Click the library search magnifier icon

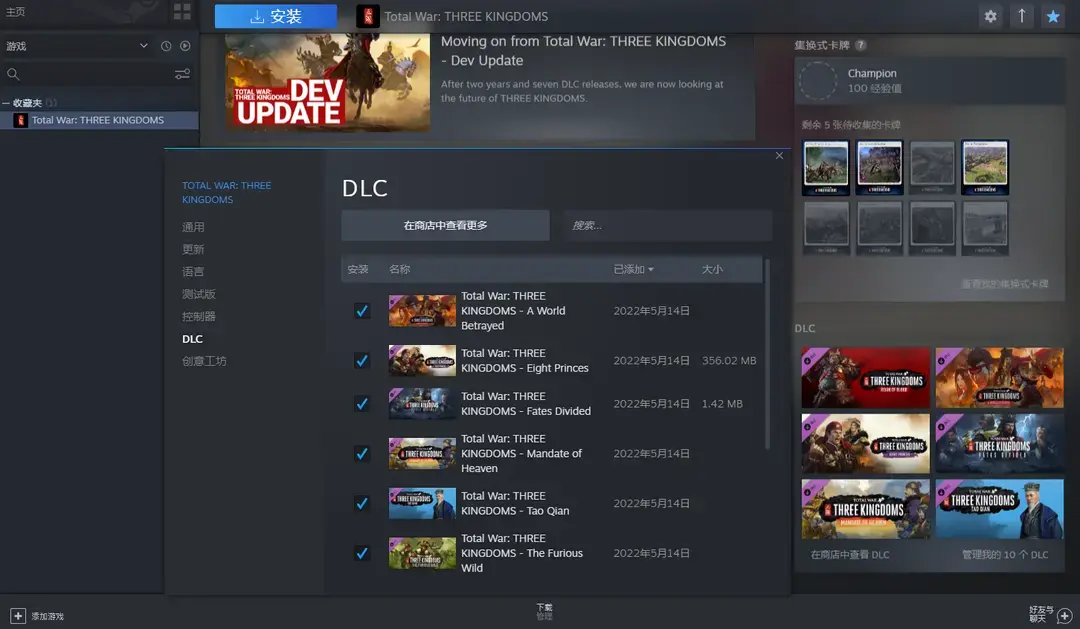click(13, 74)
